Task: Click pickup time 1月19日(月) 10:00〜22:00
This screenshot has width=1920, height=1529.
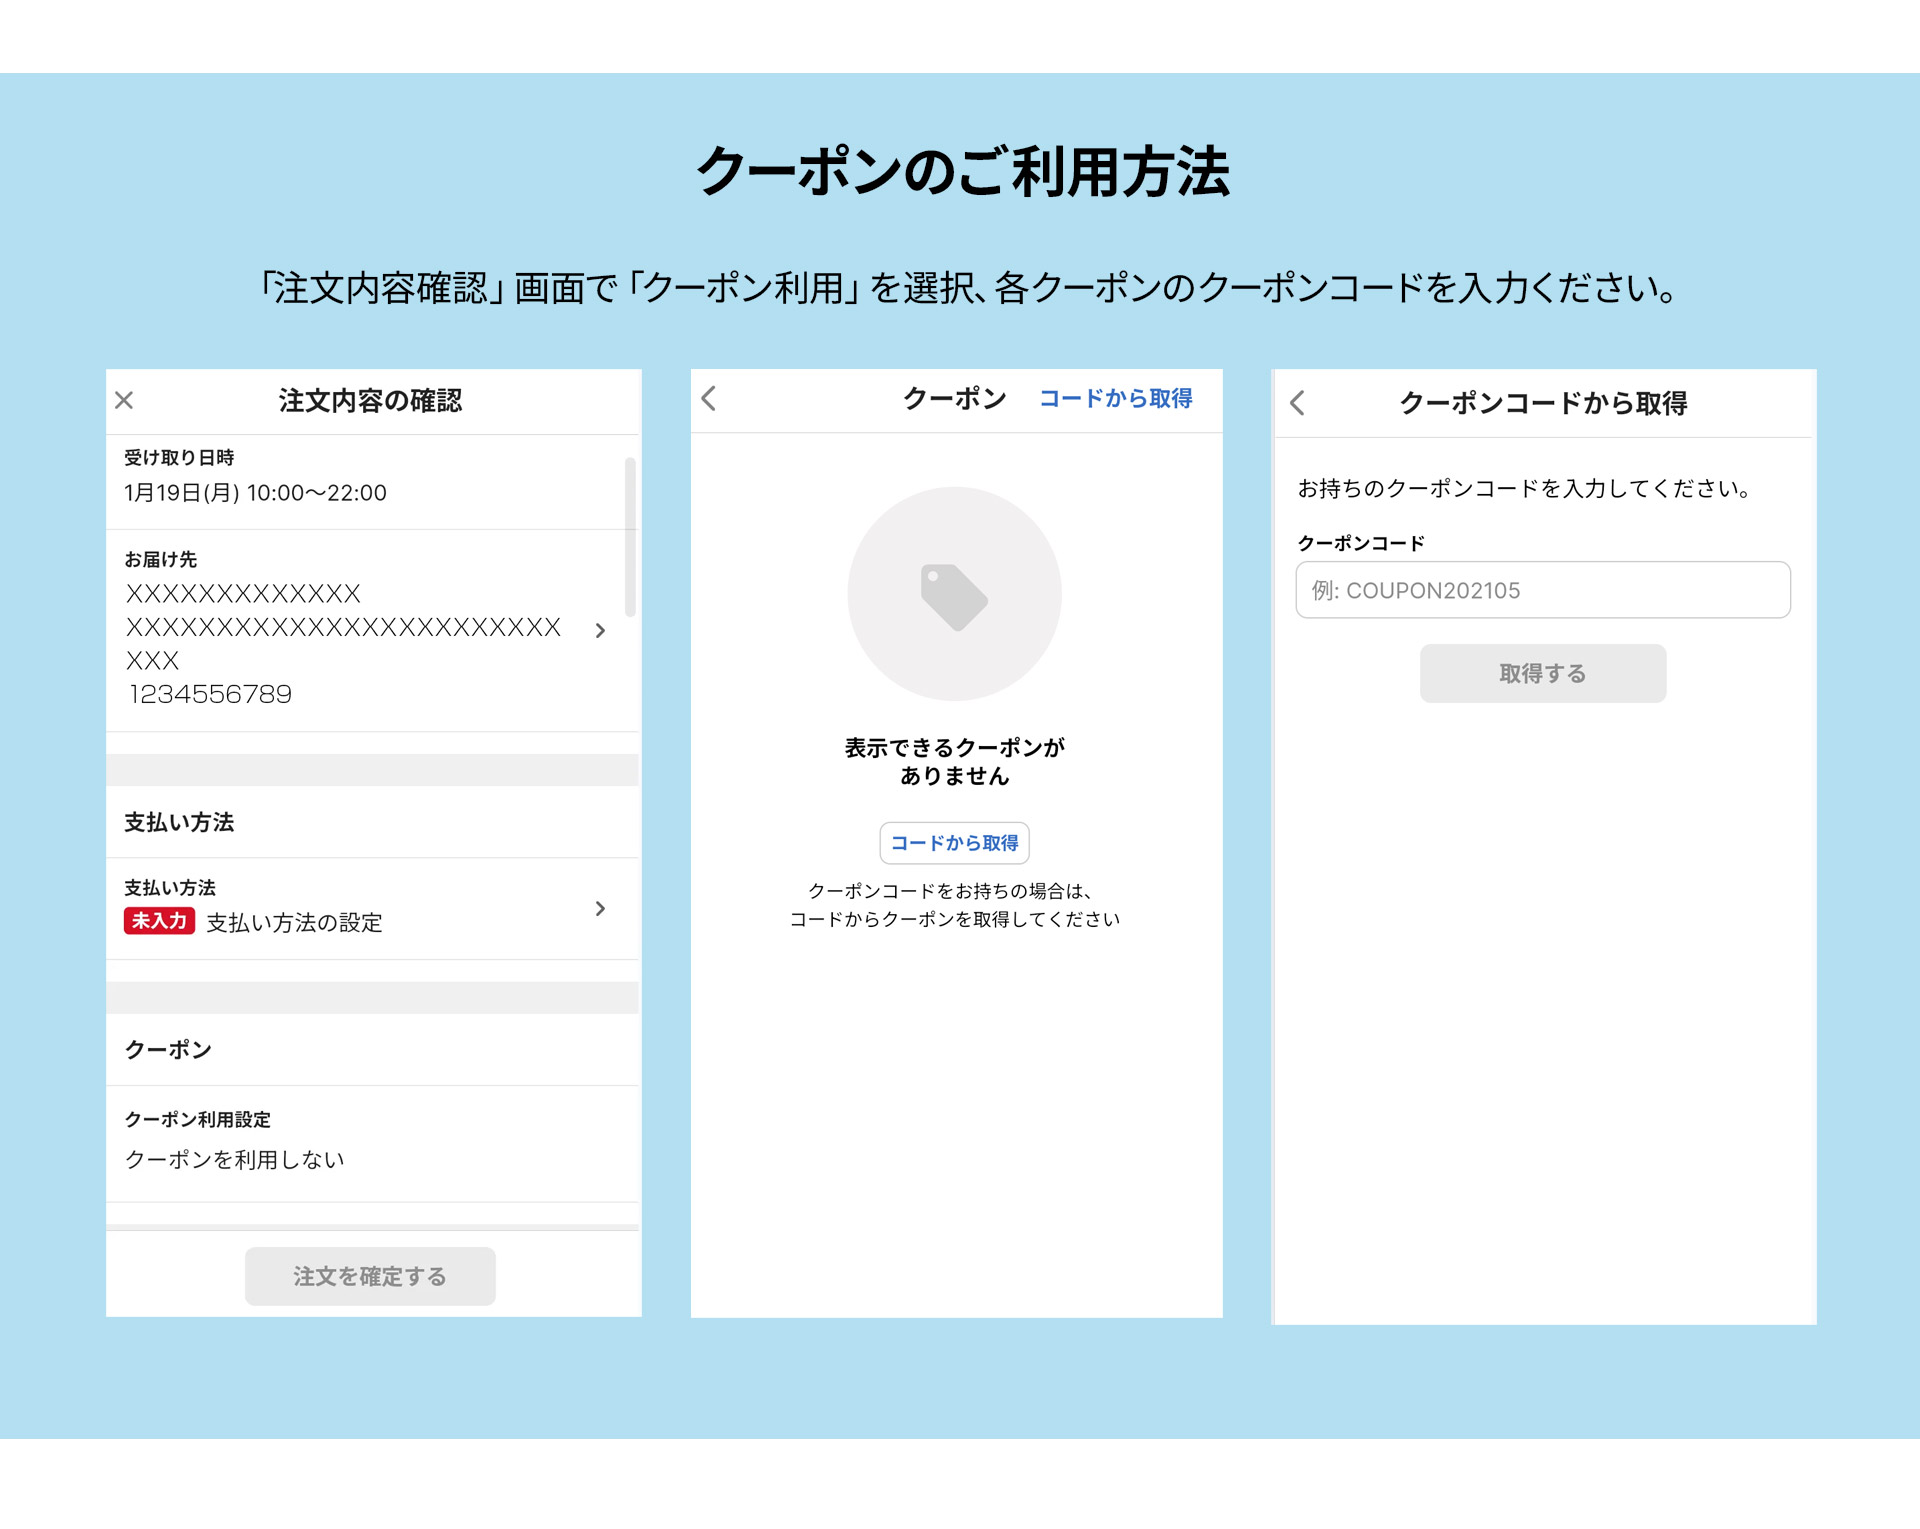Action: [x=255, y=493]
